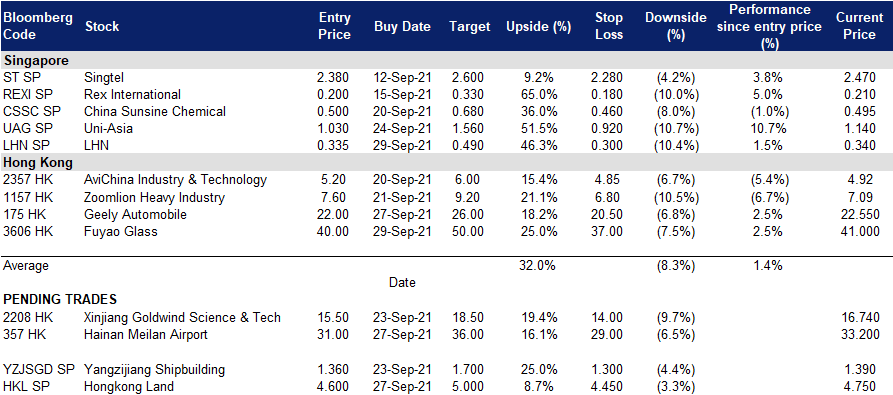The height and width of the screenshot is (395, 893).
Task: Click Xinjiang Goldwind Science & Tech cell
Action: tap(182, 317)
